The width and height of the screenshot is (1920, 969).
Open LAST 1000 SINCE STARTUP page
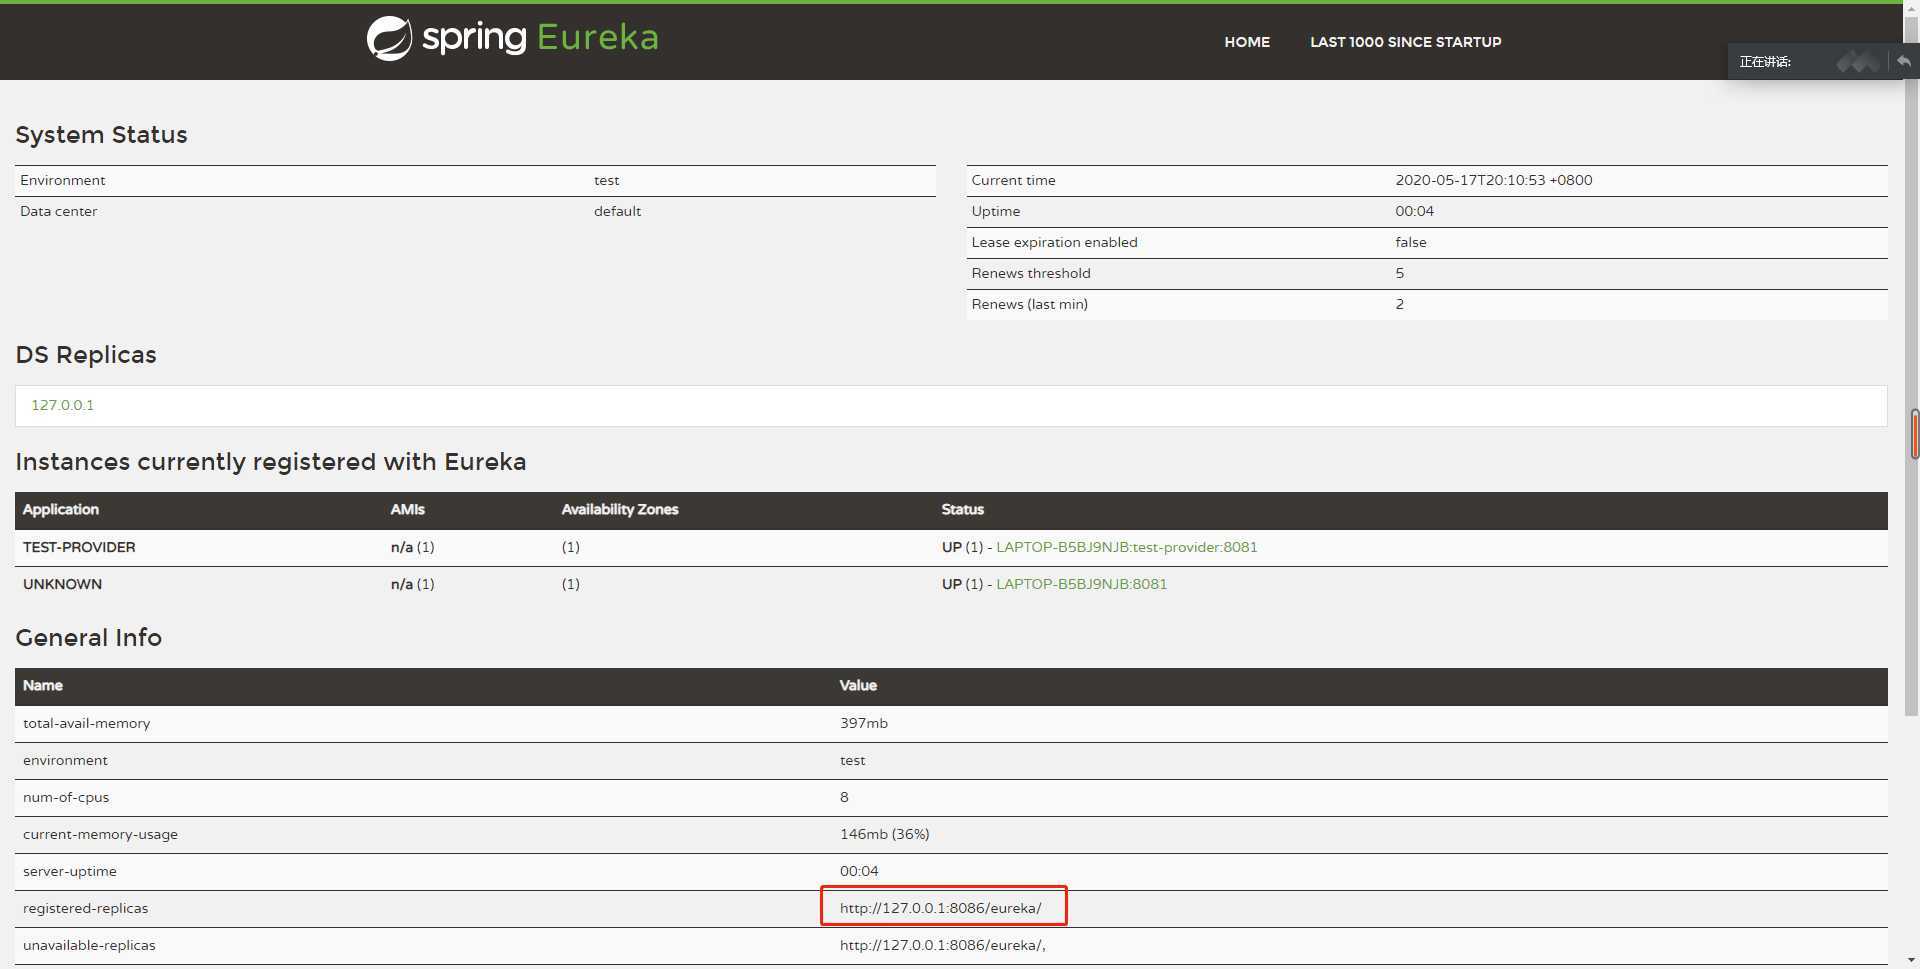point(1405,42)
